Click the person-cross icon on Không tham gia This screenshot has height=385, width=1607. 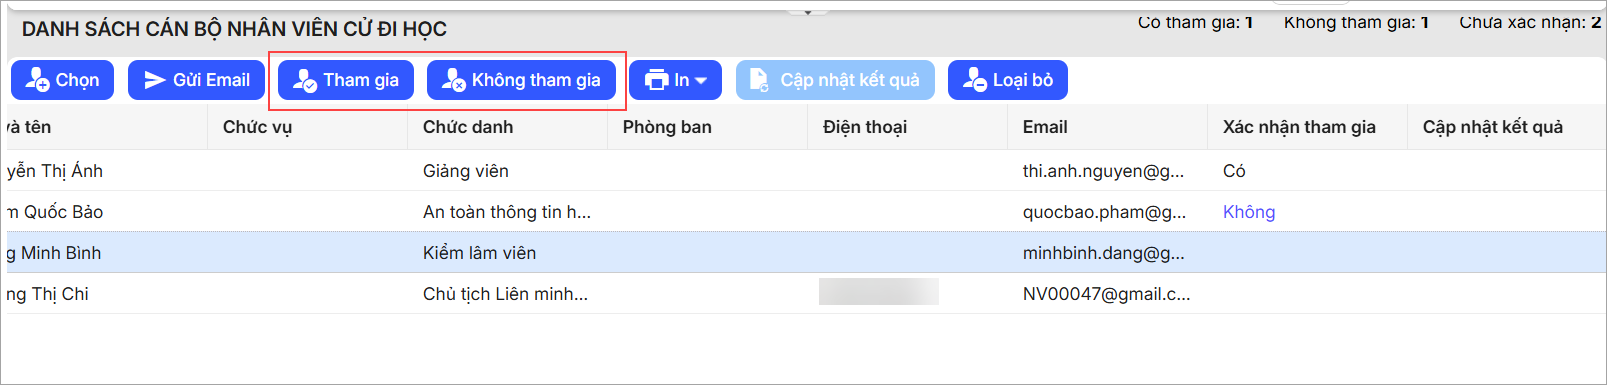click(x=454, y=80)
